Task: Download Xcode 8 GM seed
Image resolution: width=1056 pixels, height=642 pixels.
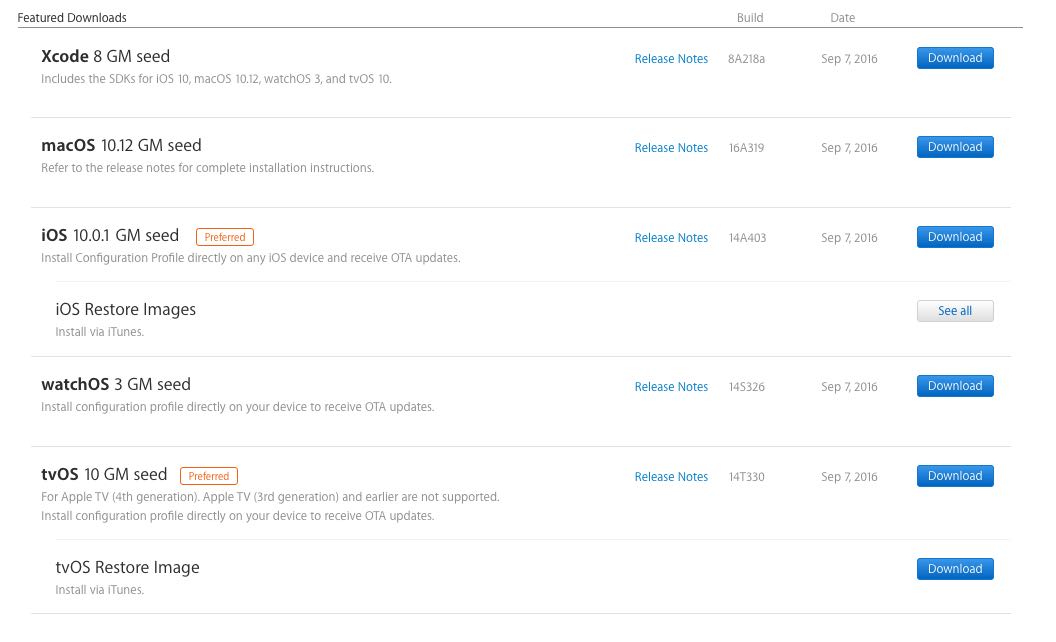Action: (x=955, y=58)
